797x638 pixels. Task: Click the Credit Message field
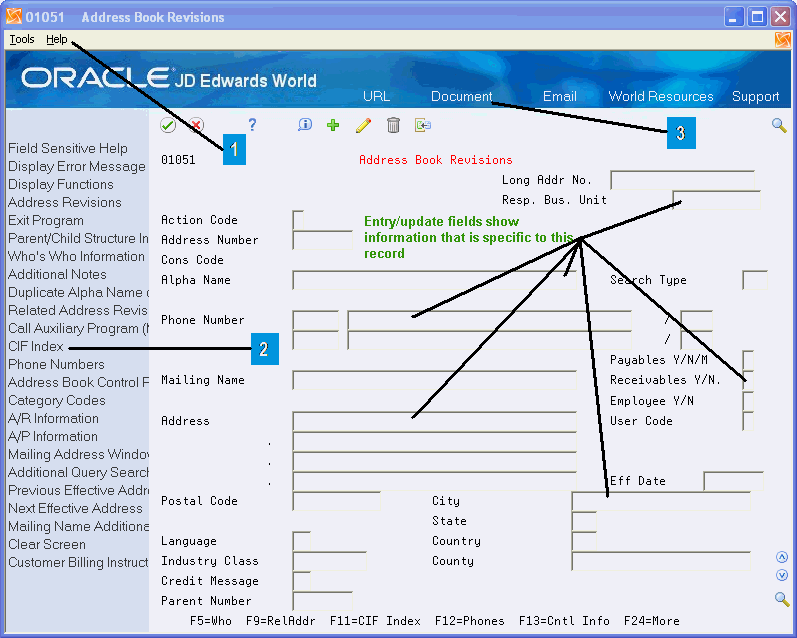tap(301, 581)
